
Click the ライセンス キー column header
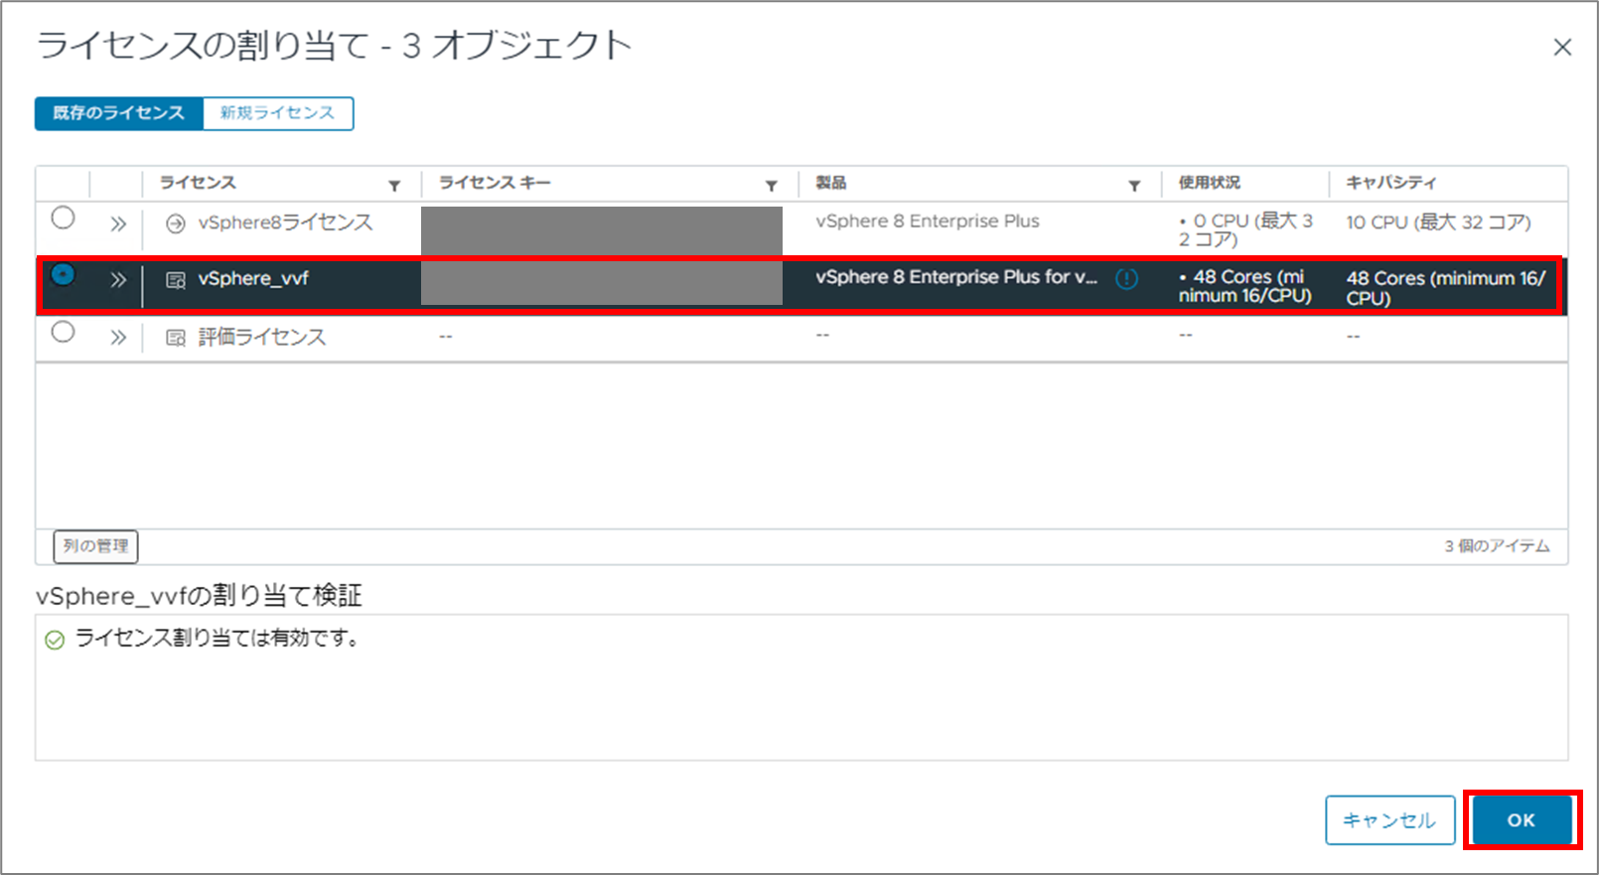[x=495, y=183]
